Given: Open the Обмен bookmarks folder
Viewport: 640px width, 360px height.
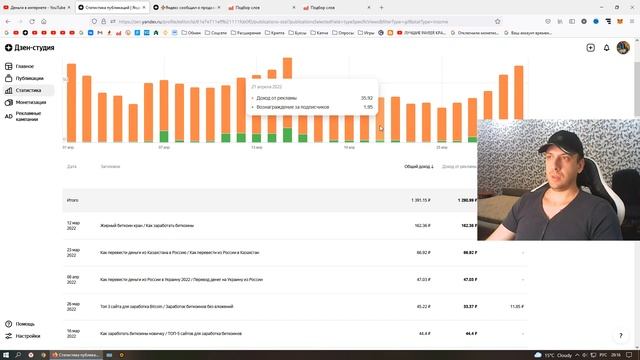Looking at the screenshot, I should click(x=191, y=33).
